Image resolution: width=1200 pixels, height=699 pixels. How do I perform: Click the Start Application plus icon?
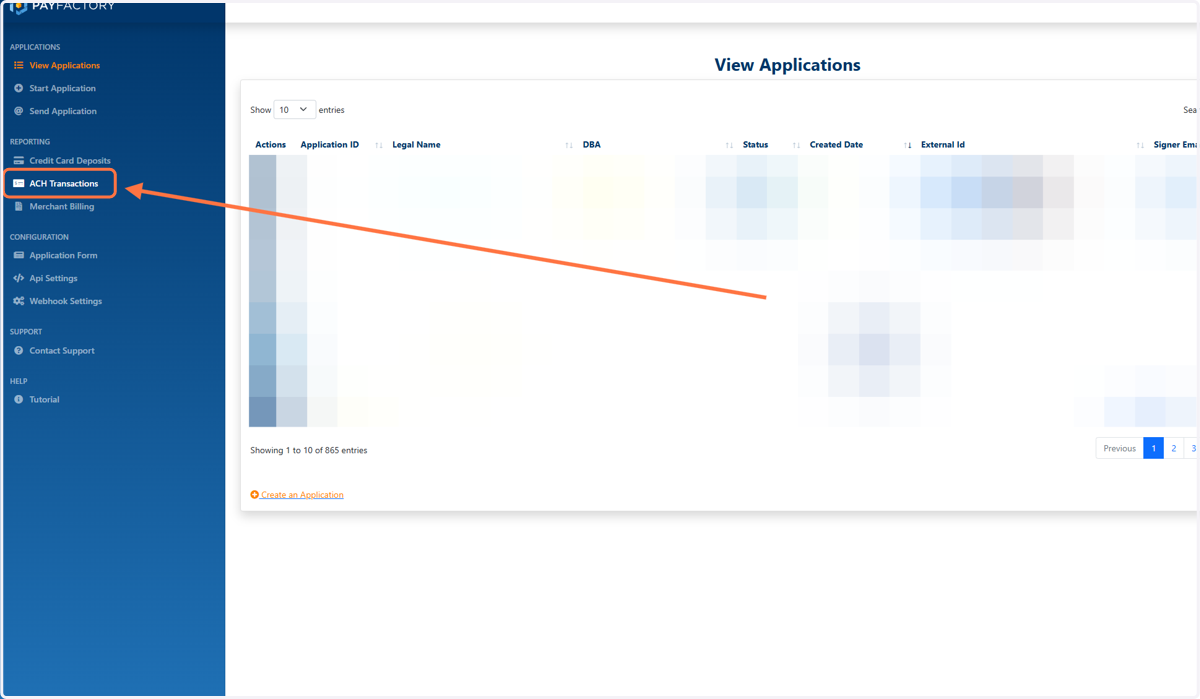(18, 88)
